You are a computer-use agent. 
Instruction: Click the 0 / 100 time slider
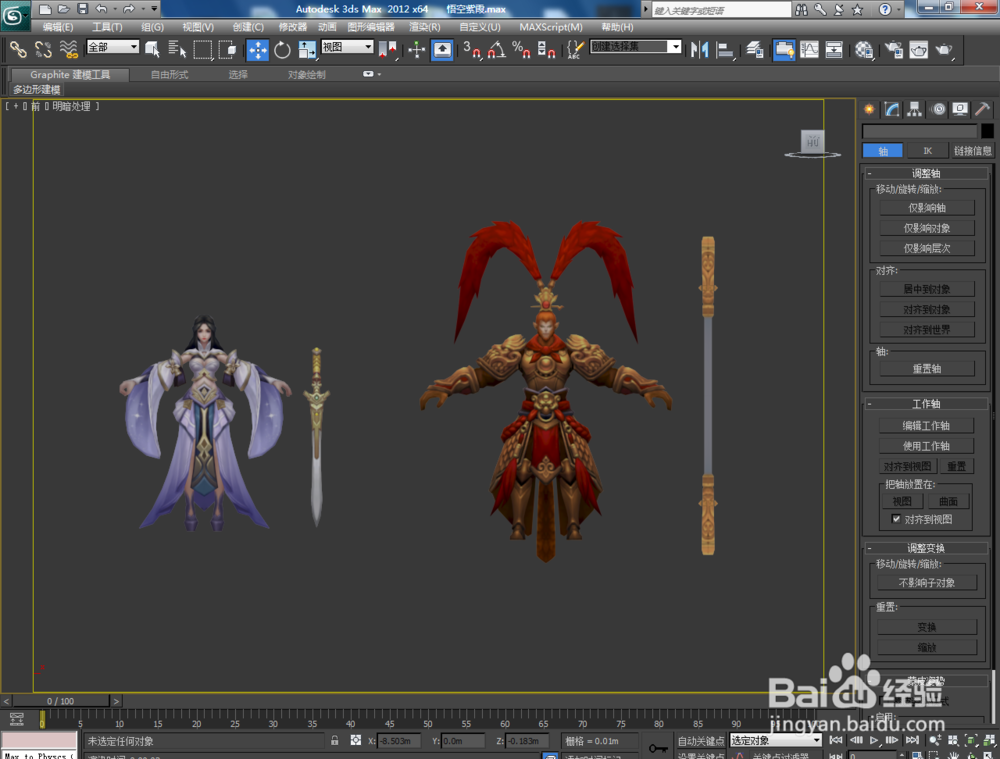[x=61, y=700]
